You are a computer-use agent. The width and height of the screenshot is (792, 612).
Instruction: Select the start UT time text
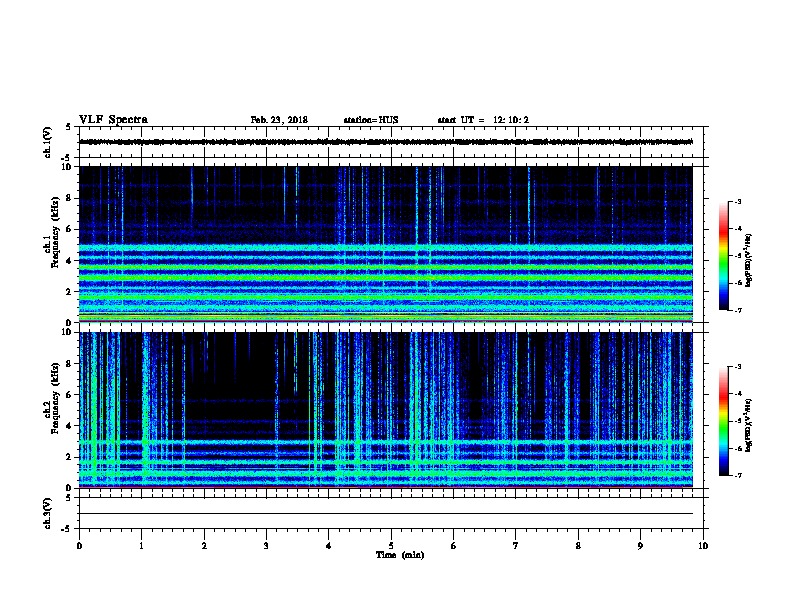click(483, 120)
